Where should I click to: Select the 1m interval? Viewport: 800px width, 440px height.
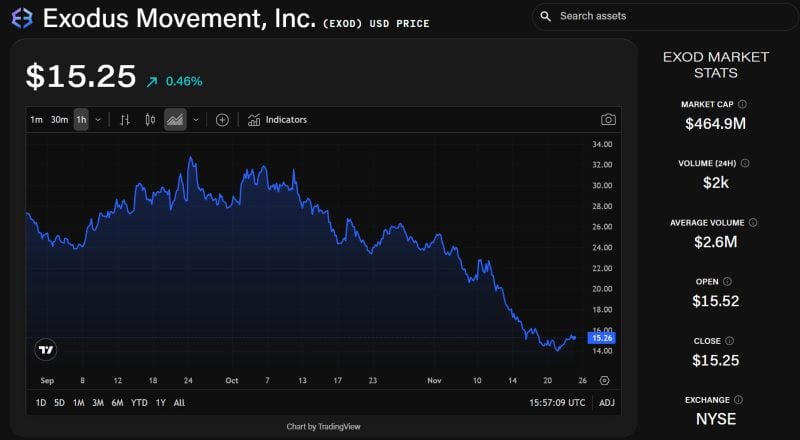point(36,120)
